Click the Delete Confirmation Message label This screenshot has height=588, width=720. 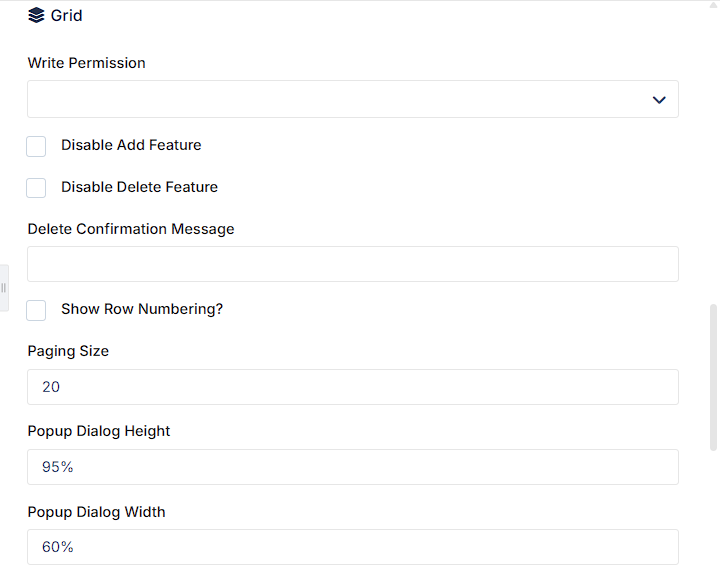pos(131,229)
